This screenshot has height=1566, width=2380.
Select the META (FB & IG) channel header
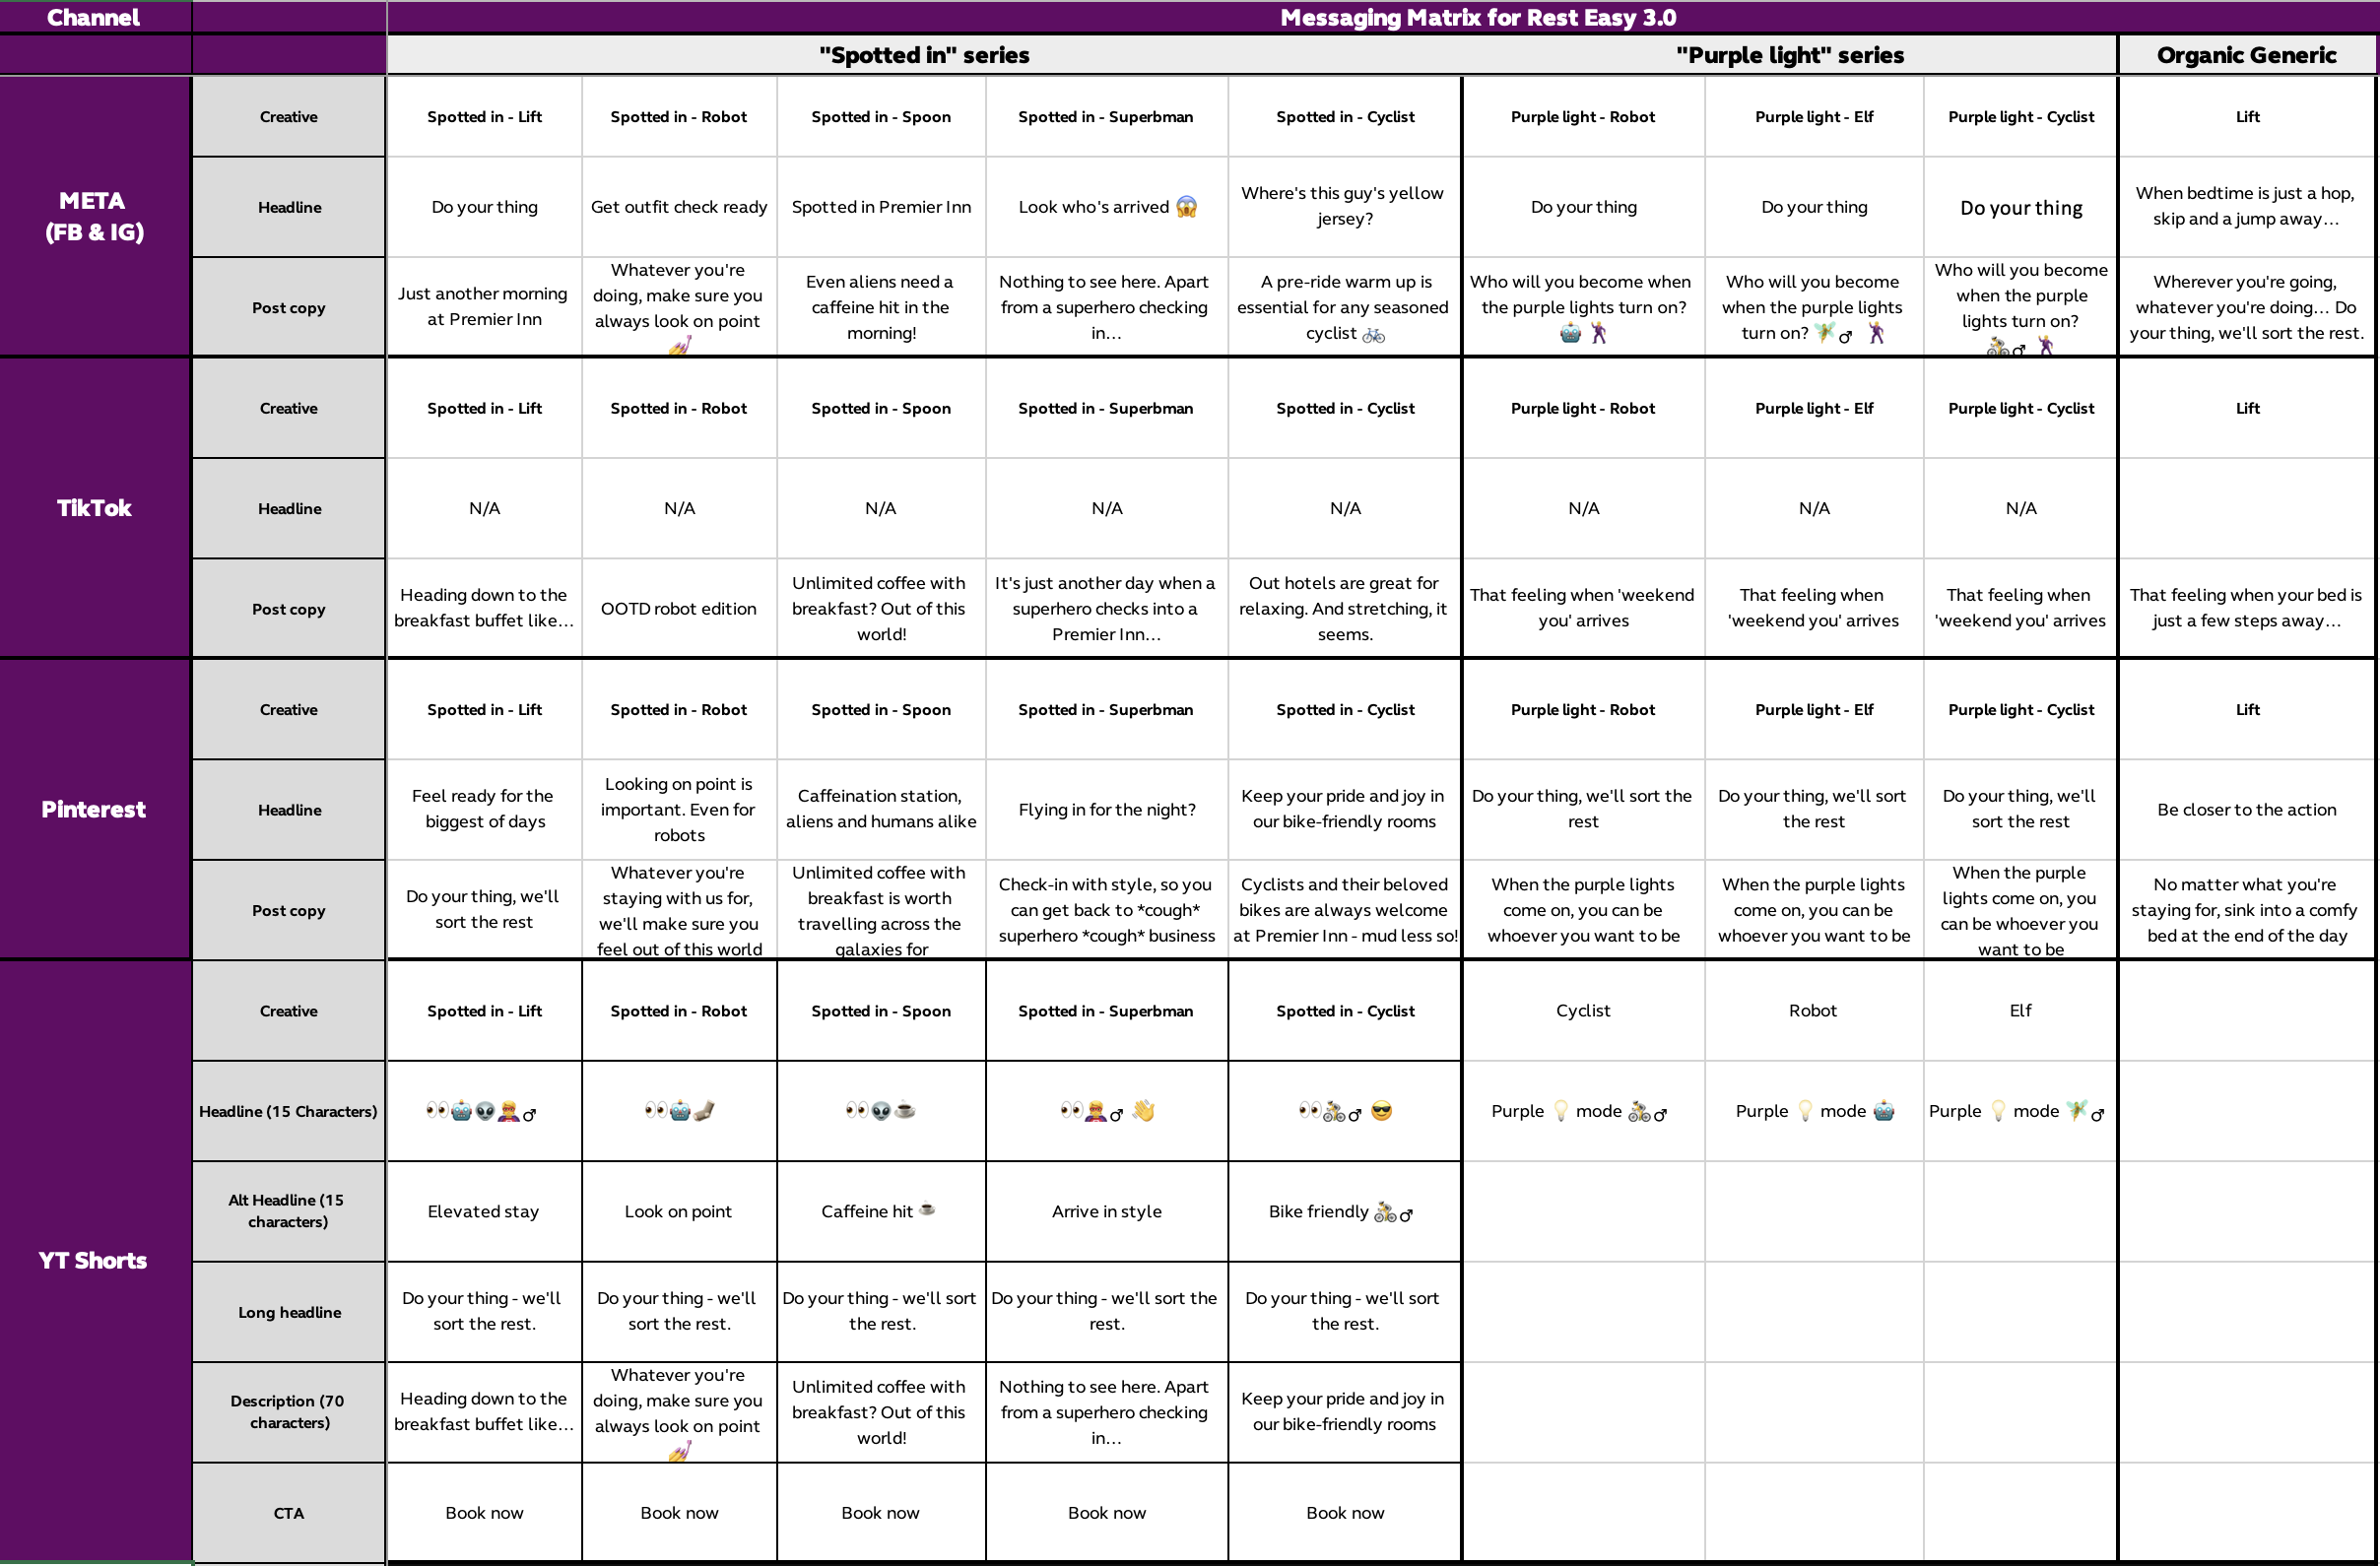(93, 217)
